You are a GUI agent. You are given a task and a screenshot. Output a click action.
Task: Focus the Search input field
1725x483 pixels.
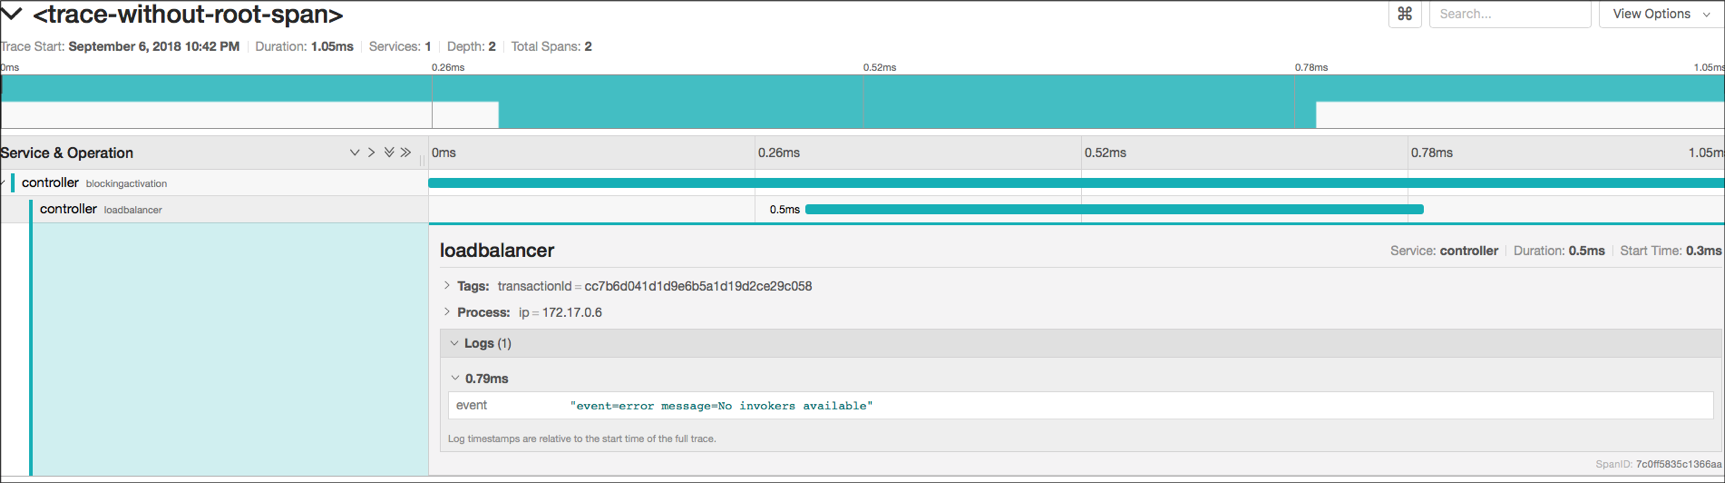click(x=1510, y=14)
